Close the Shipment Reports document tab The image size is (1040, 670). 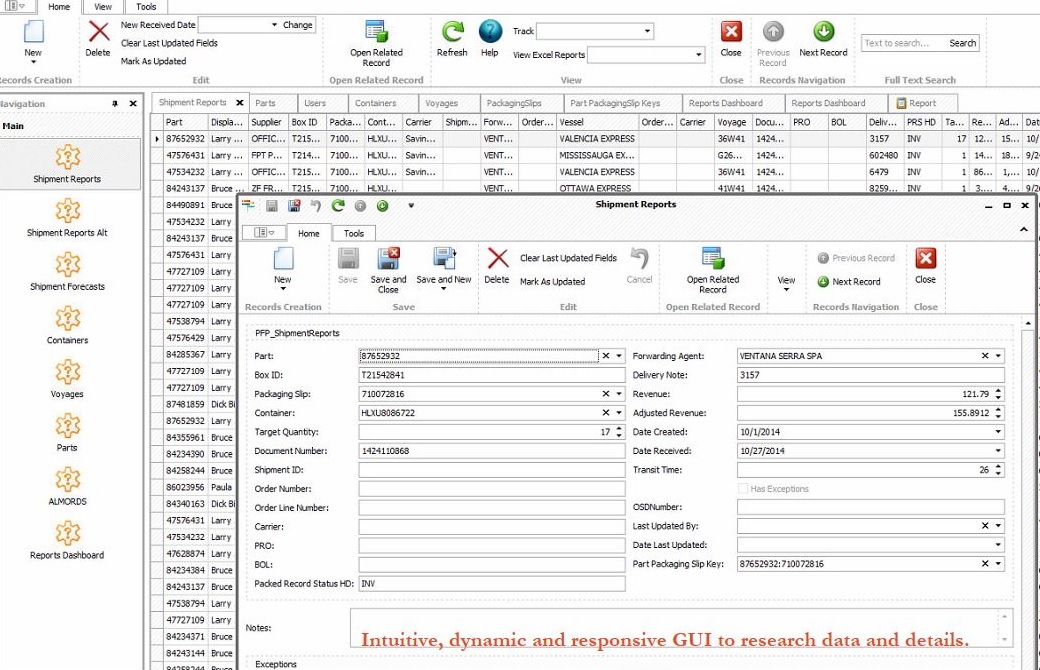[x=239, y=103]
